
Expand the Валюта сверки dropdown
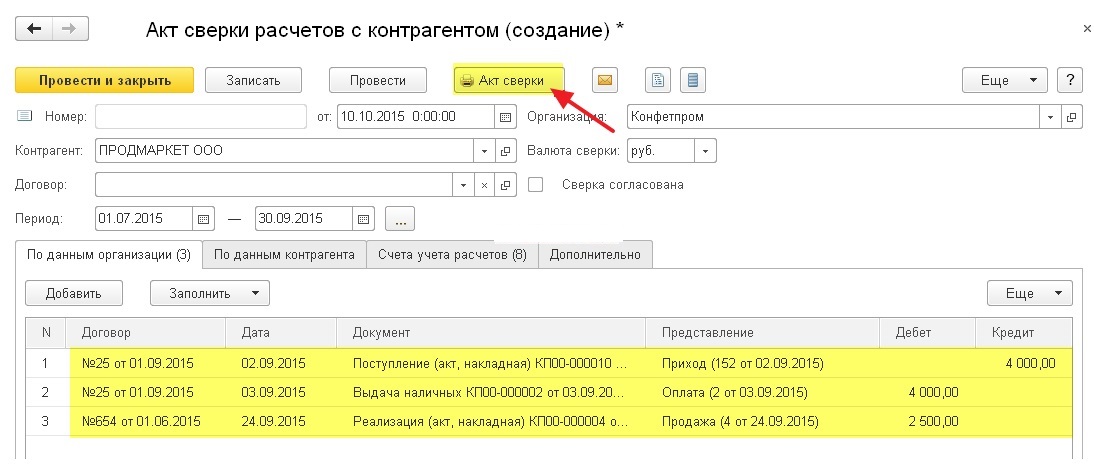click(705, 151)
